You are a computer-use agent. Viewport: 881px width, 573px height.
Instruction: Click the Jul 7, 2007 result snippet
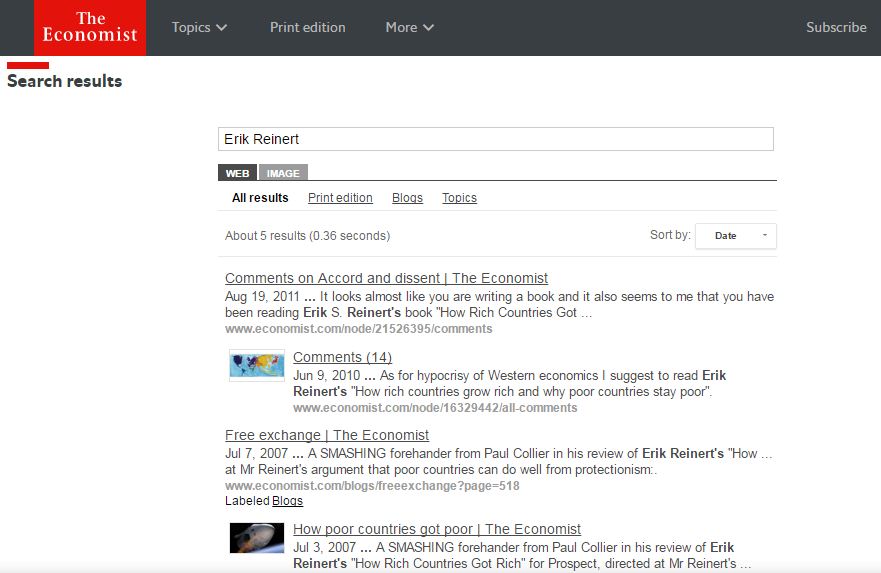pyautogui.click(x=499, y=461)
